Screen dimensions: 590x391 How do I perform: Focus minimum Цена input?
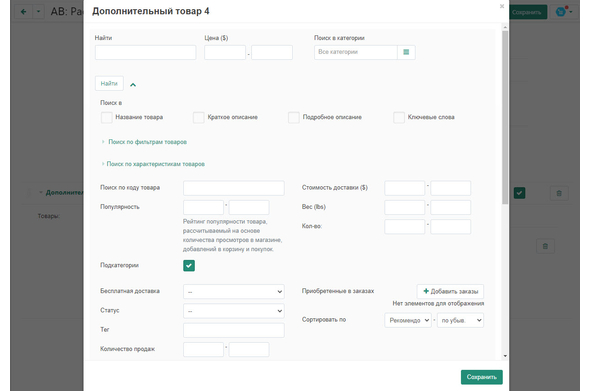coord(225,52)
